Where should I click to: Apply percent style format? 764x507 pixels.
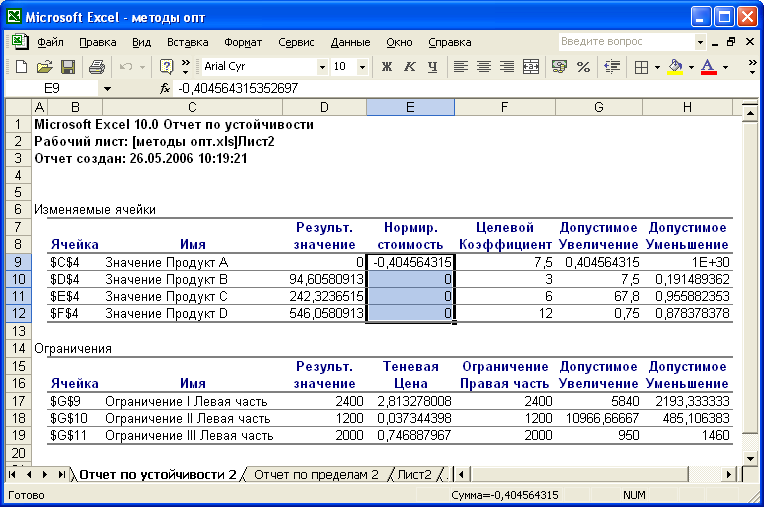pos(582,67)
